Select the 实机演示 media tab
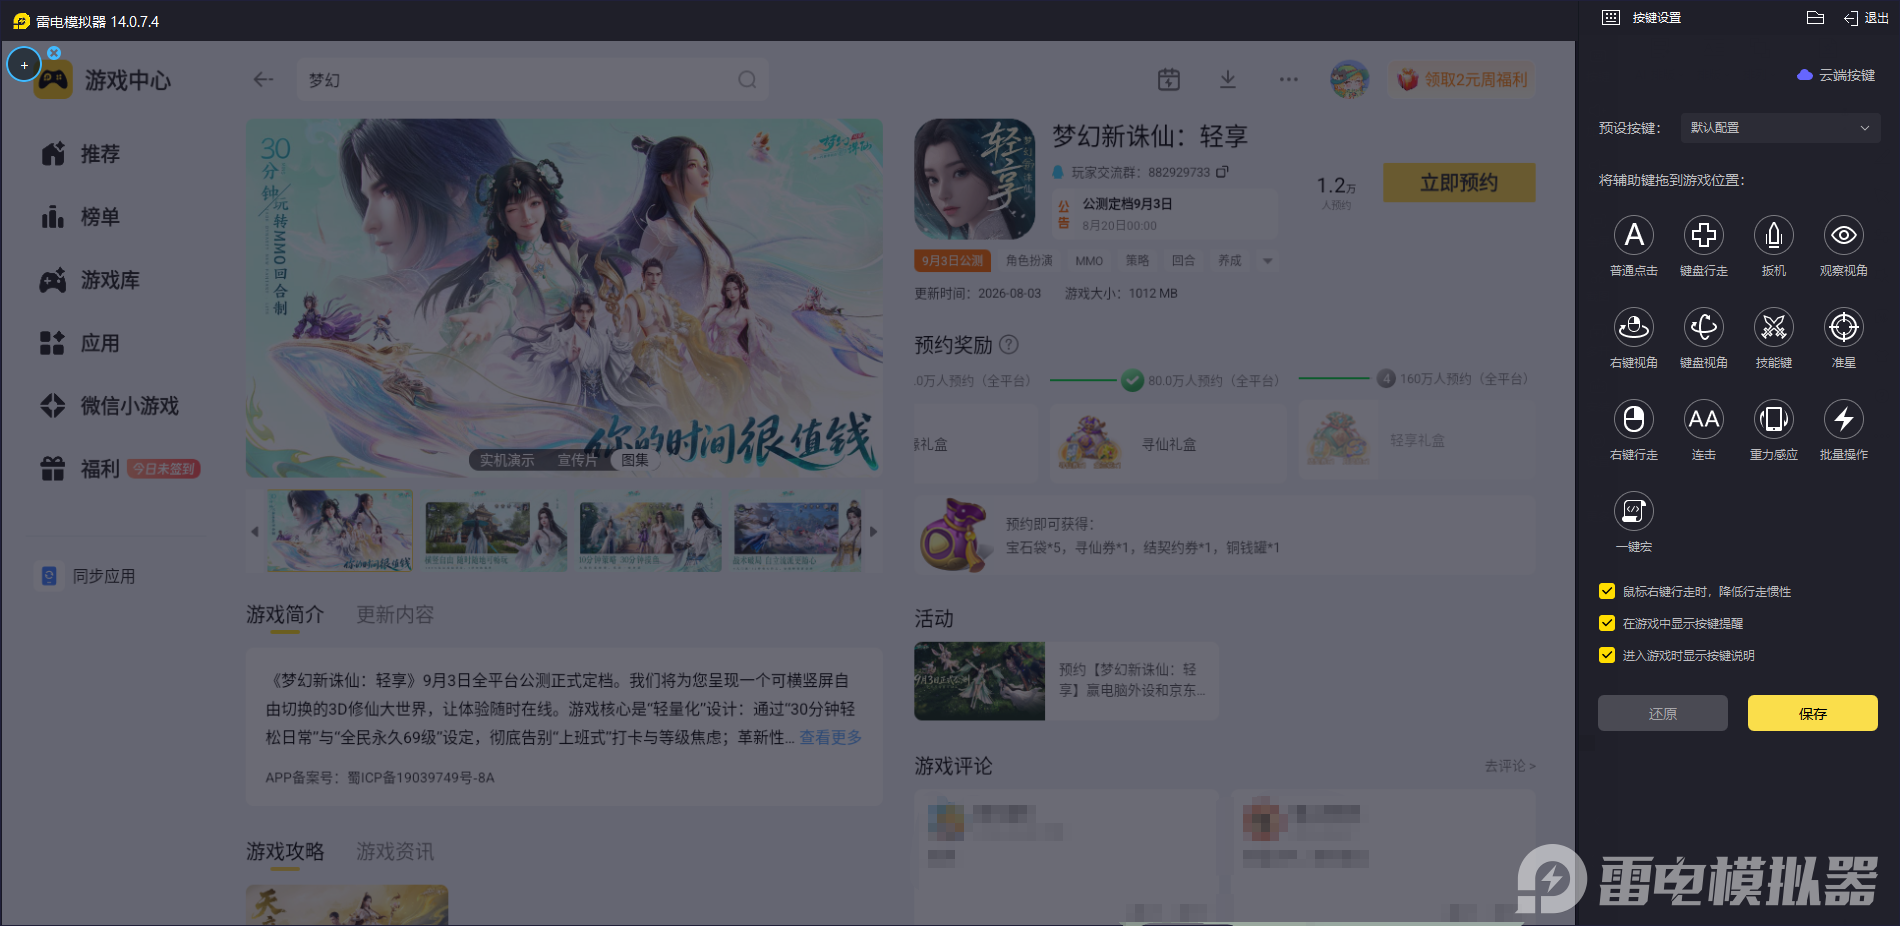This screenshot has width=1900, height=926. pos(507,460)
